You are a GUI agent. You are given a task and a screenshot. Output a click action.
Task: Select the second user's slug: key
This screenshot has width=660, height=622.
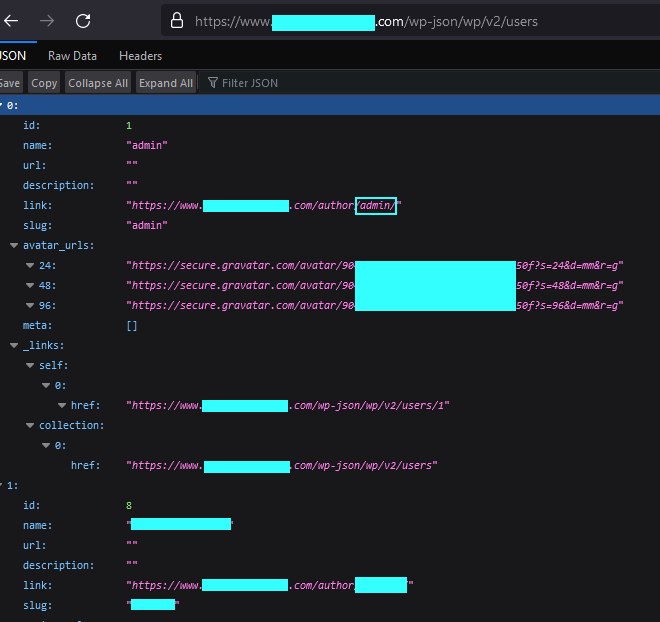point(37,605)
